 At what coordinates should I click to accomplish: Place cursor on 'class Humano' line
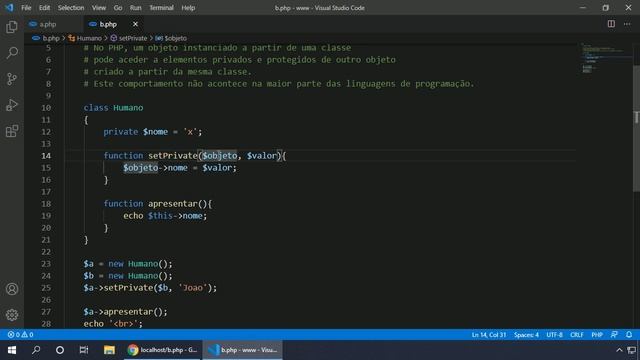(x=113, y=108)
